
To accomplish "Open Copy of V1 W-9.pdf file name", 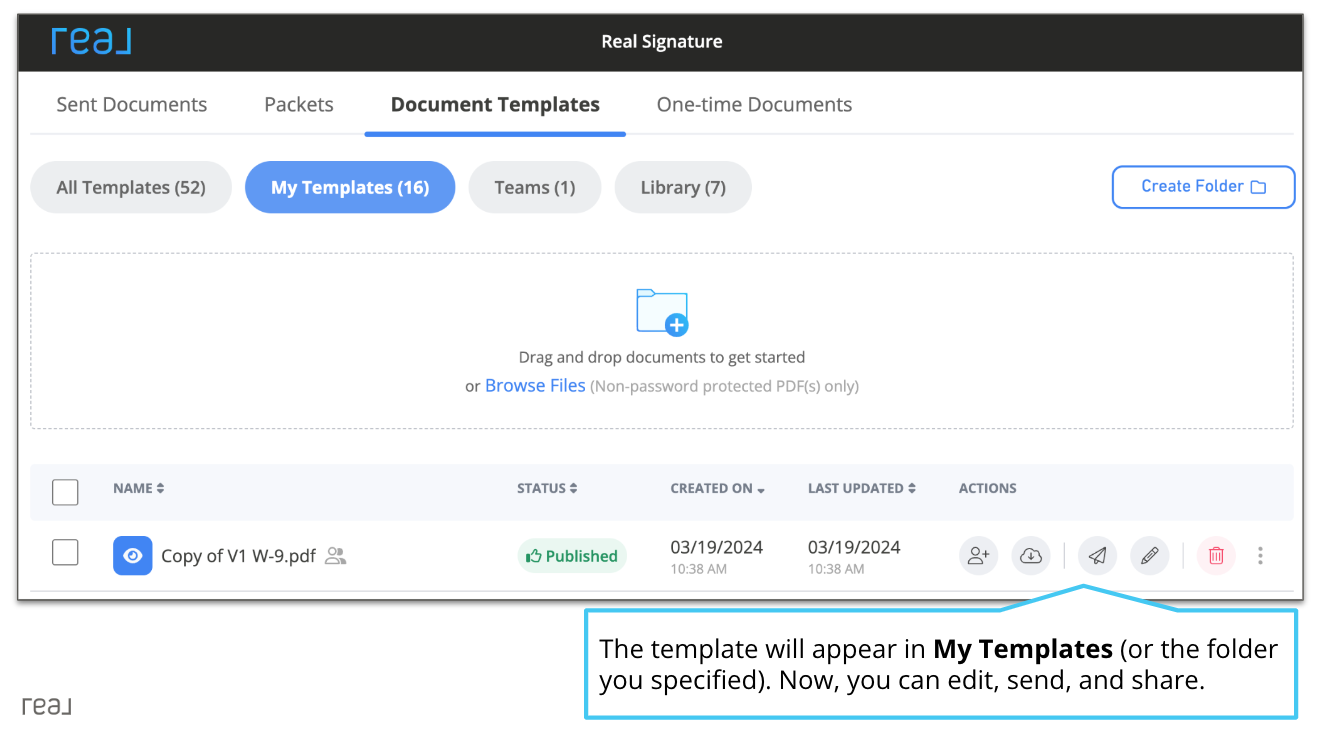I will [238, 556].
